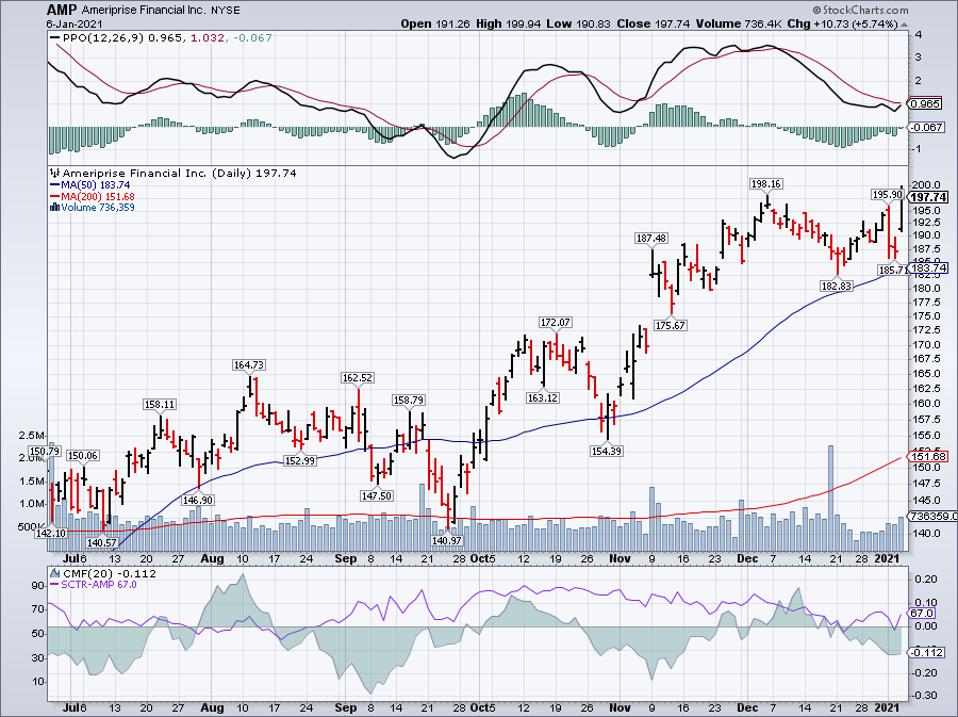The height and width of the screenshot is (717, 958).
Task: Click the 2021 year label under the price panel
Action: (x=887, y=559)
